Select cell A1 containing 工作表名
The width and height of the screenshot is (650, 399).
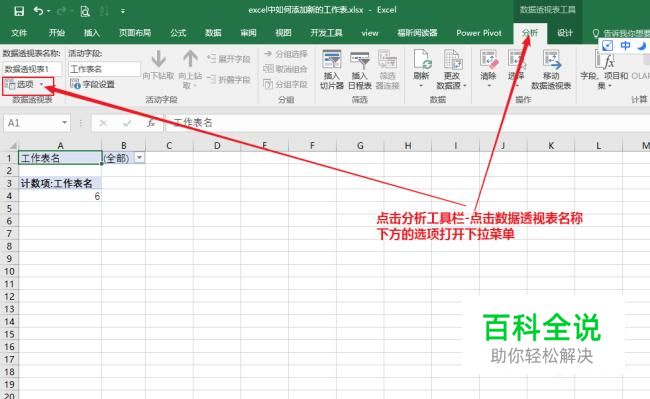point(61,158)
